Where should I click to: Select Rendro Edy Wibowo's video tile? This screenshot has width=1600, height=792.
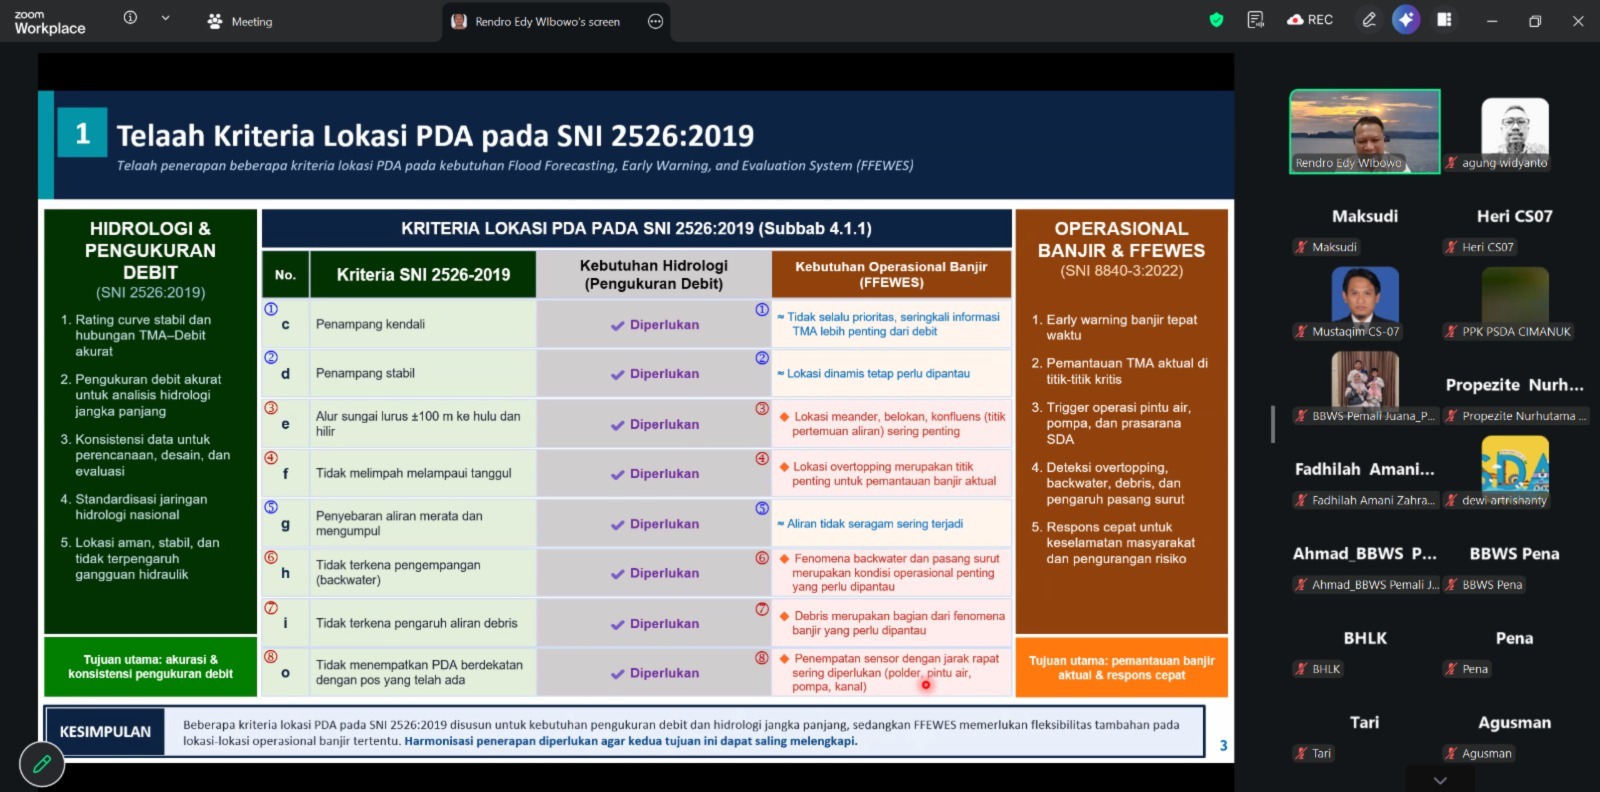[x=1365, y=131]
